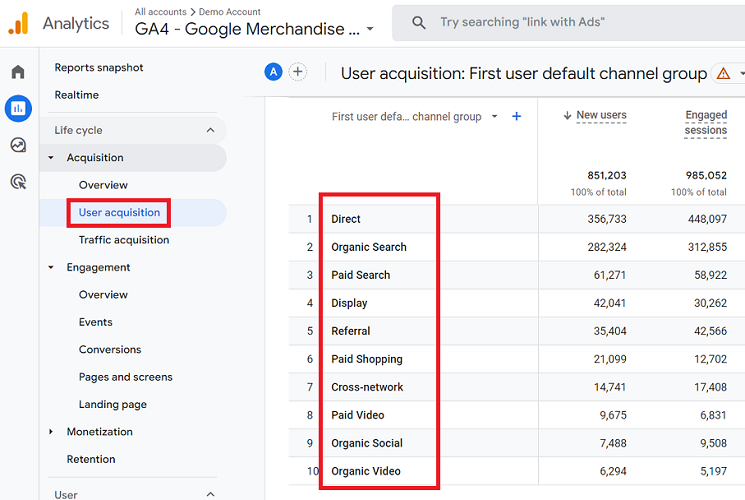Open the Events report
This screenshot has height=500, width=745.
pyautogui.click(x=96, y=322)
